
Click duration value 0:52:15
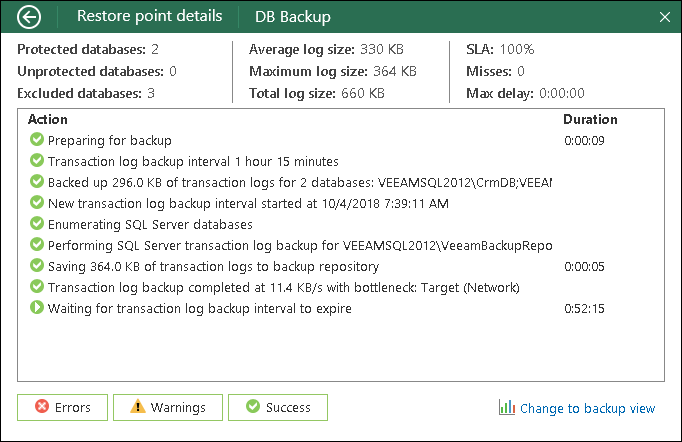[584, 308]
